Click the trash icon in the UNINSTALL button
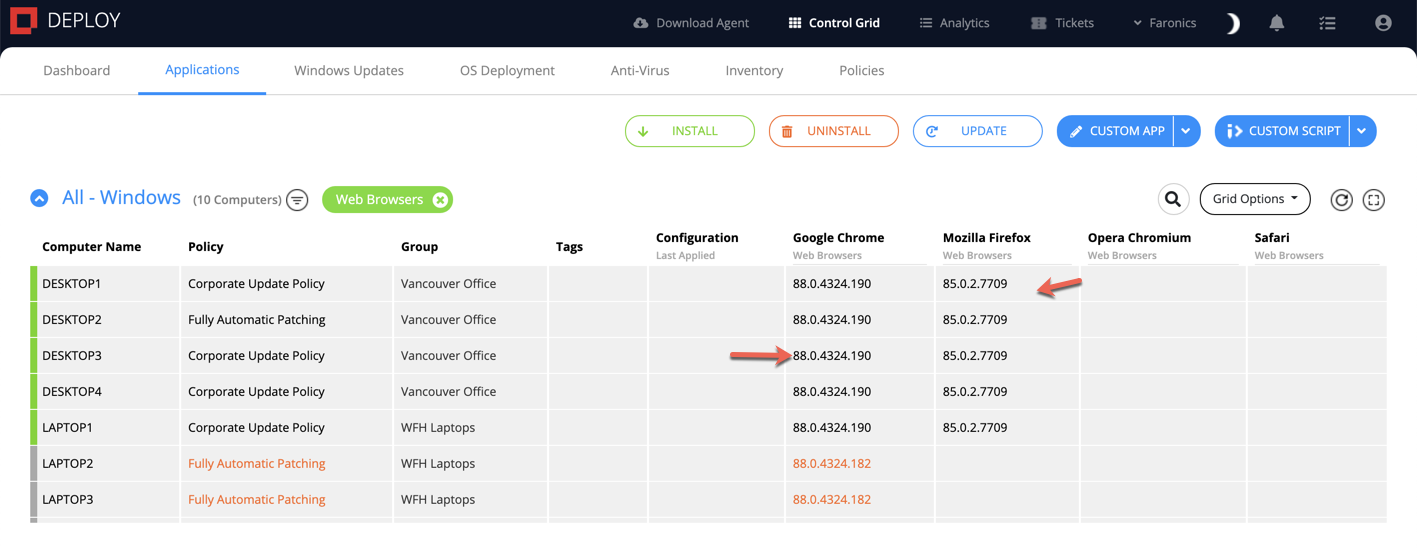Viewport: 1417px width, 554px height. [x=787, y=131]
